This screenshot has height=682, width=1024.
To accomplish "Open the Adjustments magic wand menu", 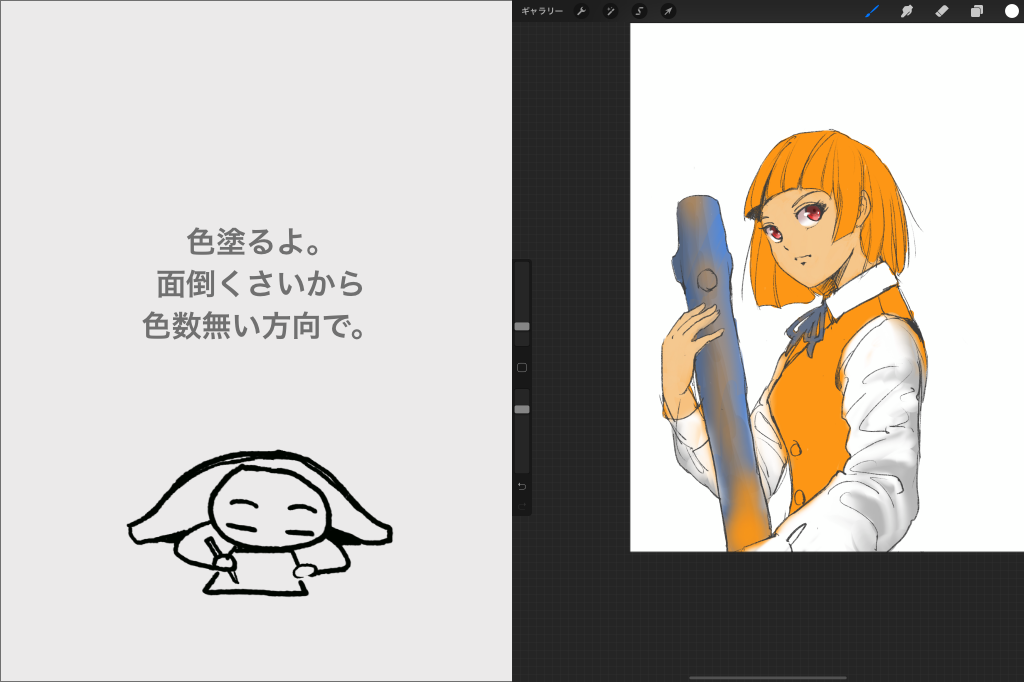I will click(x=610, y=11).
